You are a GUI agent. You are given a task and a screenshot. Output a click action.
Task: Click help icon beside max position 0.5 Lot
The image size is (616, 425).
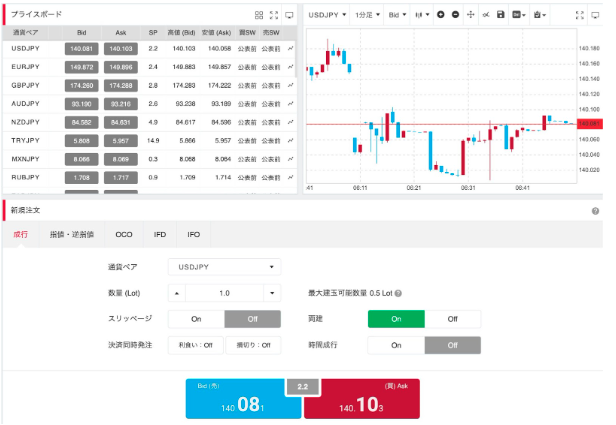click(x=398, y=294)
